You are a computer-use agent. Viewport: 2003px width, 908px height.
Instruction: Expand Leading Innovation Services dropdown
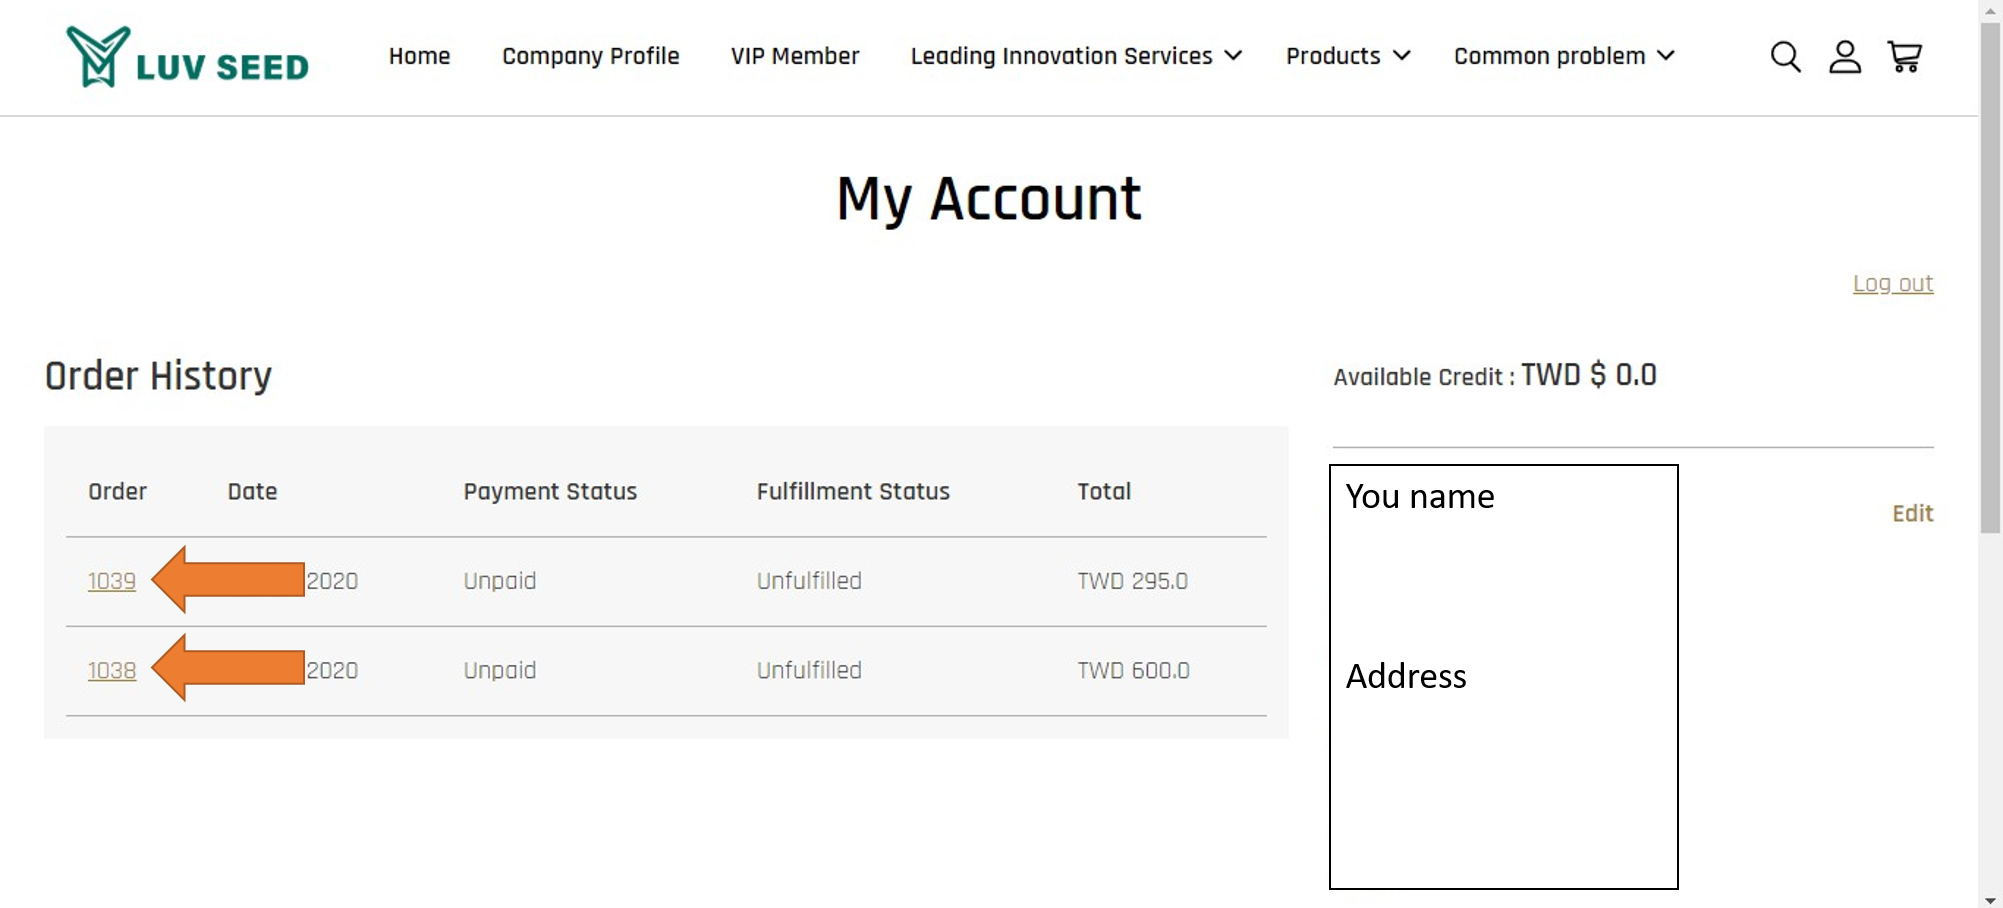pos(1076,56)
